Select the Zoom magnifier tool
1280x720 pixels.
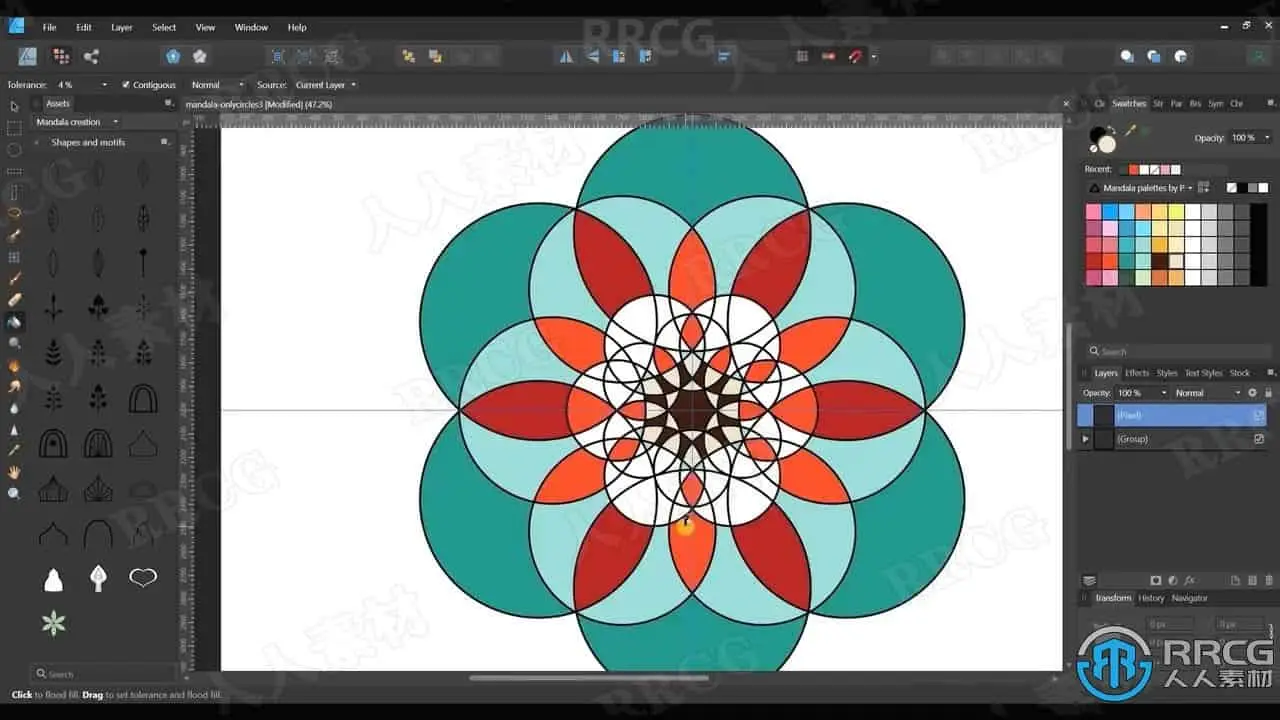[14, 493]
